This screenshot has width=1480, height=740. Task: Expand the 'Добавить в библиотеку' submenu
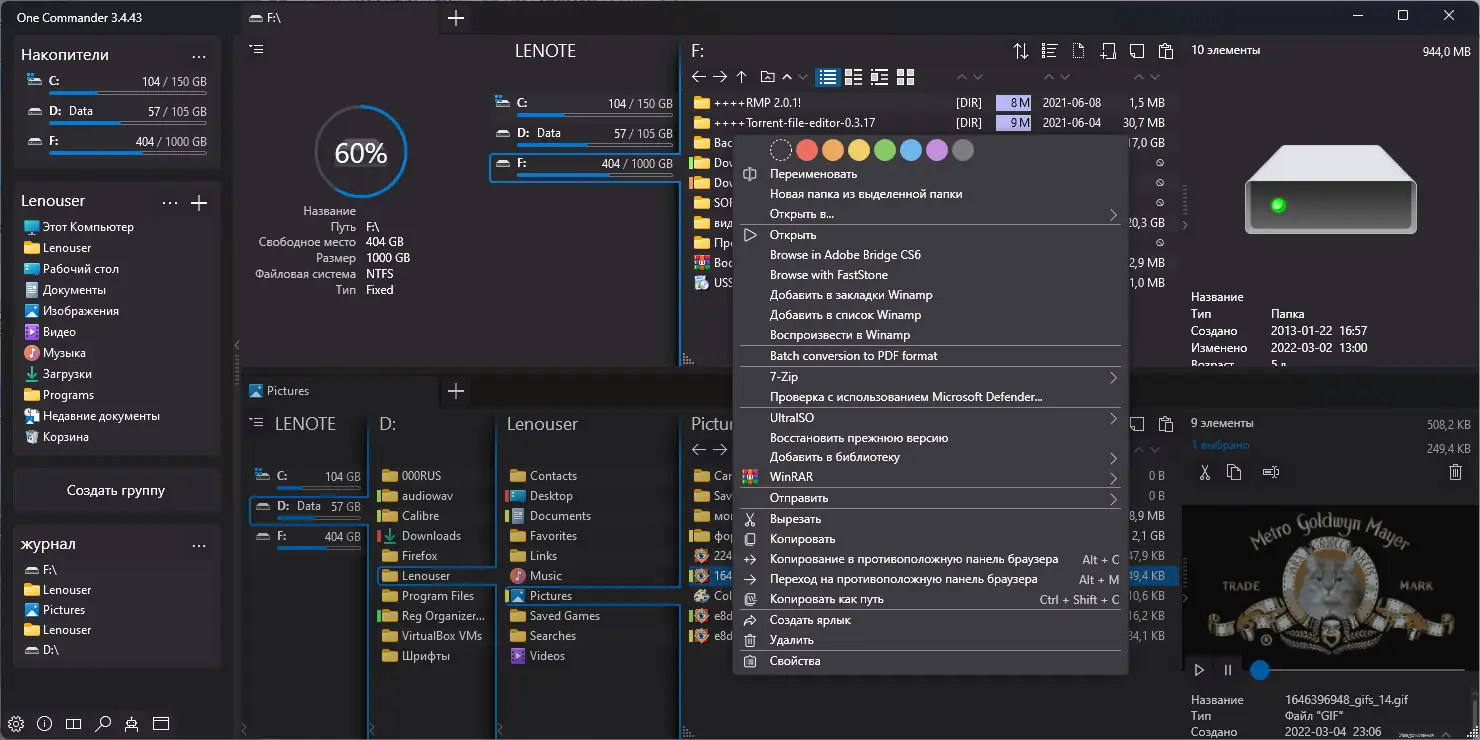coord(1113,458)
